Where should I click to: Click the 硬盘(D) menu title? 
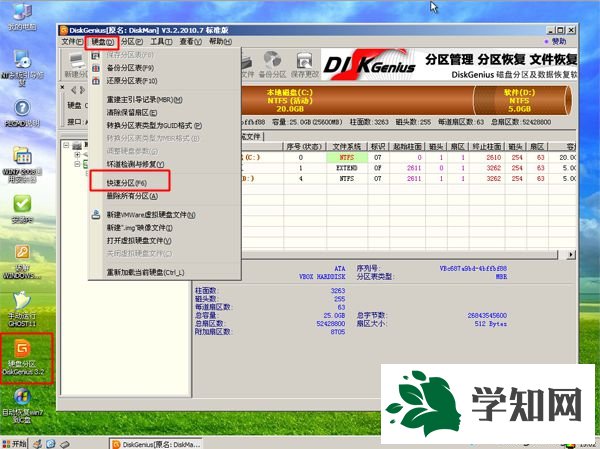[102, 42]
